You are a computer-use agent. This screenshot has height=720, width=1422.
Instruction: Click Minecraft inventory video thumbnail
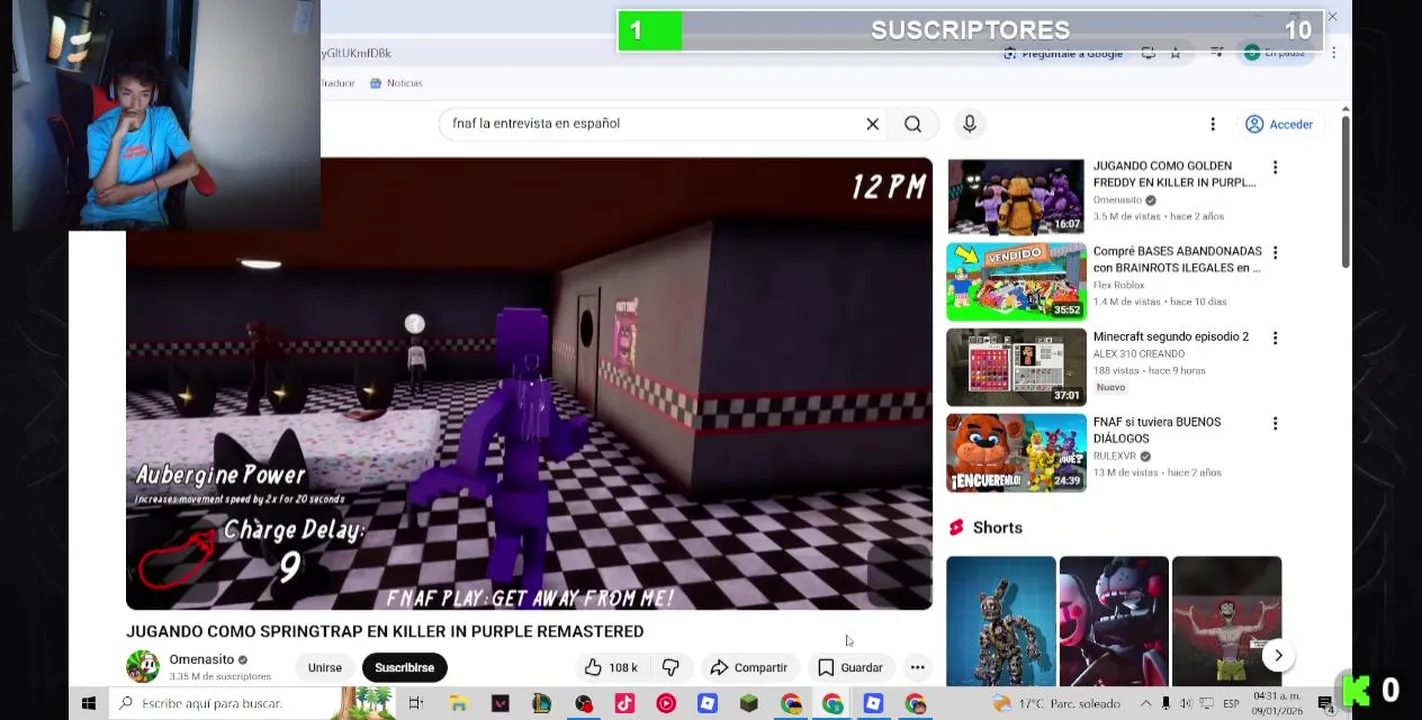tap(1015, 367)
